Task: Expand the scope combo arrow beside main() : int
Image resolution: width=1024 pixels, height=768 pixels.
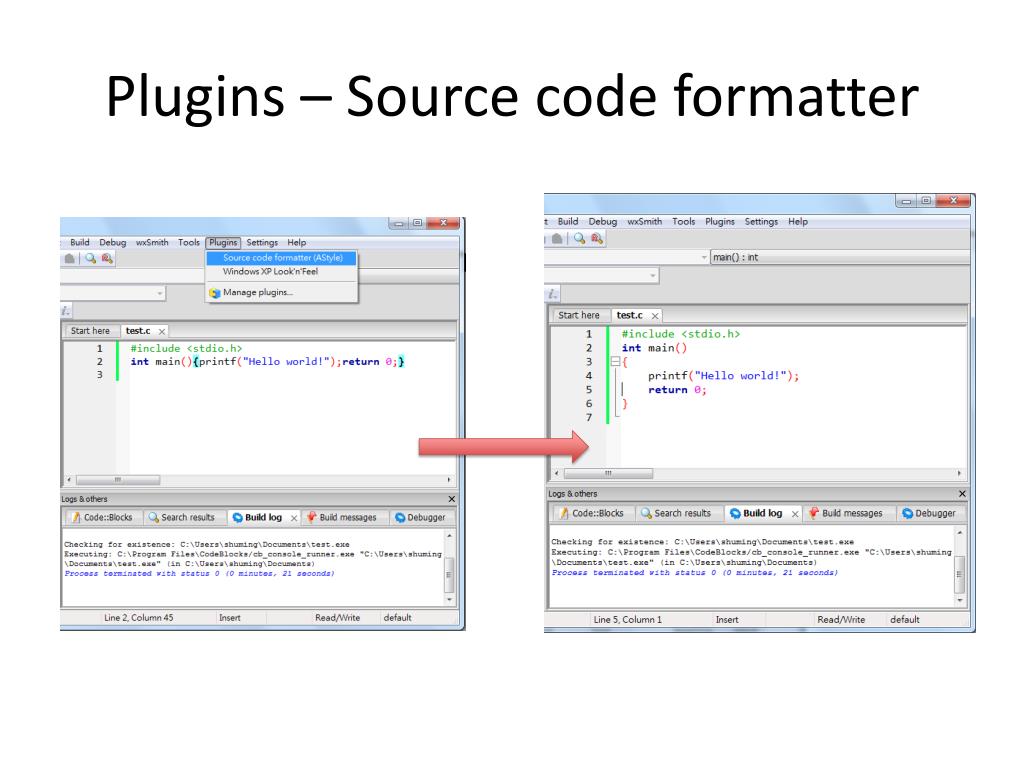Action: point(704,257)
